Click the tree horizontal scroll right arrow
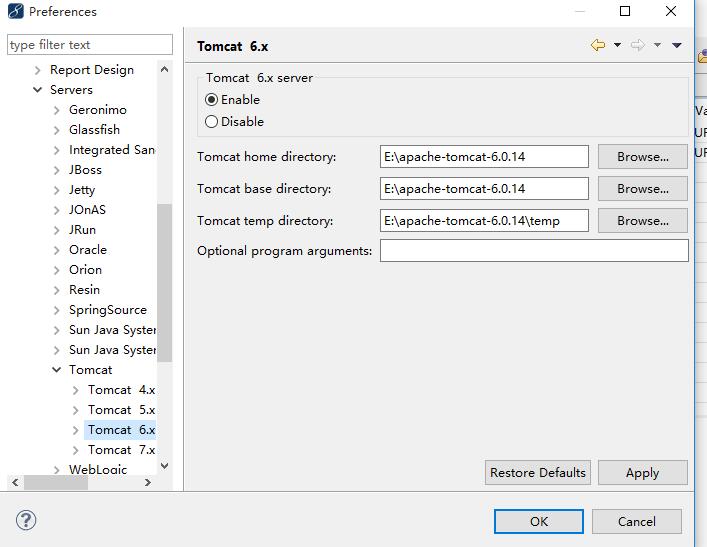Viewport: 707px width, 547px height. tap(148, 482)
